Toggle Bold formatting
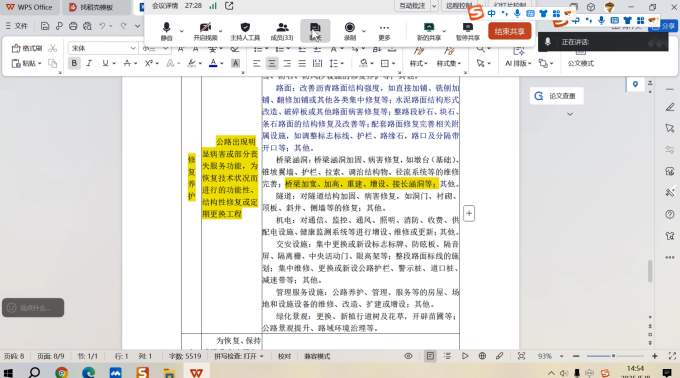This screenshot has width=680, height=378. [x=74, y=63]
